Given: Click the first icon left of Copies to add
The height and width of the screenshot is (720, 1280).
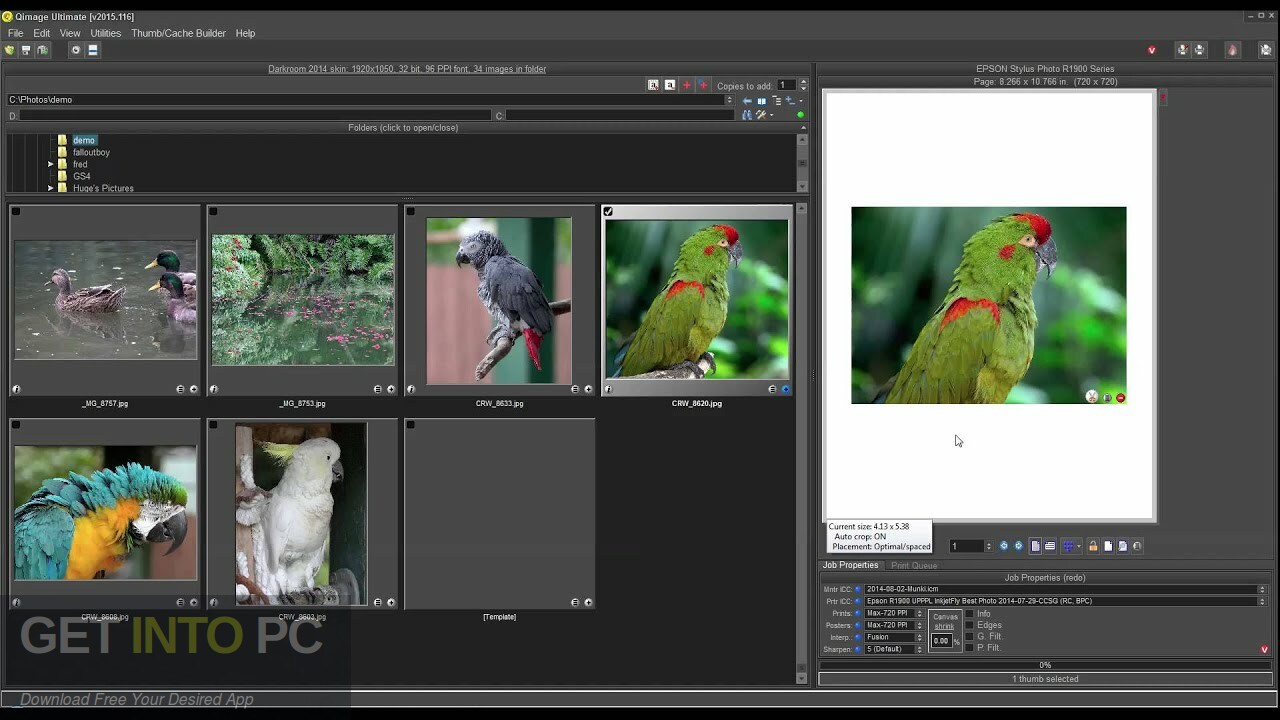Looking at the screenshot, I should [653, 85].
